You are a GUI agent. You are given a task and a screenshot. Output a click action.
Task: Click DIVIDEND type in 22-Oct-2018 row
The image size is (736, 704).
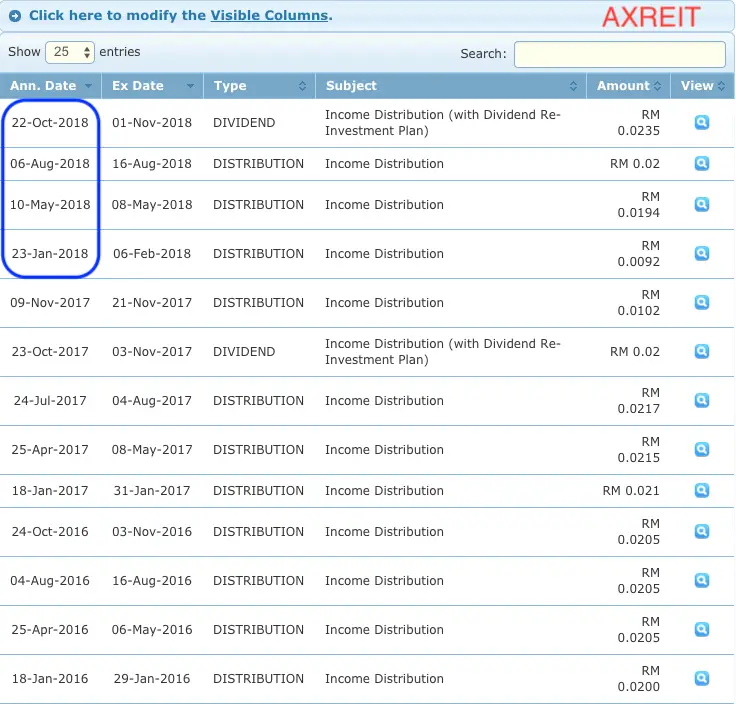(244, 122)
